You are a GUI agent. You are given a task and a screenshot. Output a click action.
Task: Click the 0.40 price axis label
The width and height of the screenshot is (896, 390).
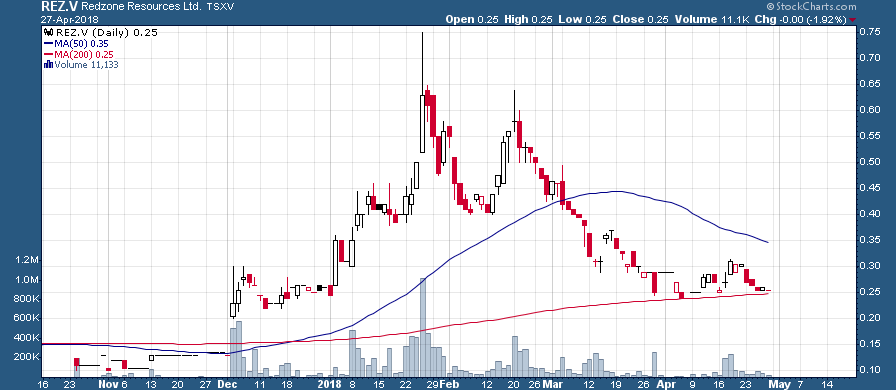pyautogui.click(x=869, y=214)
